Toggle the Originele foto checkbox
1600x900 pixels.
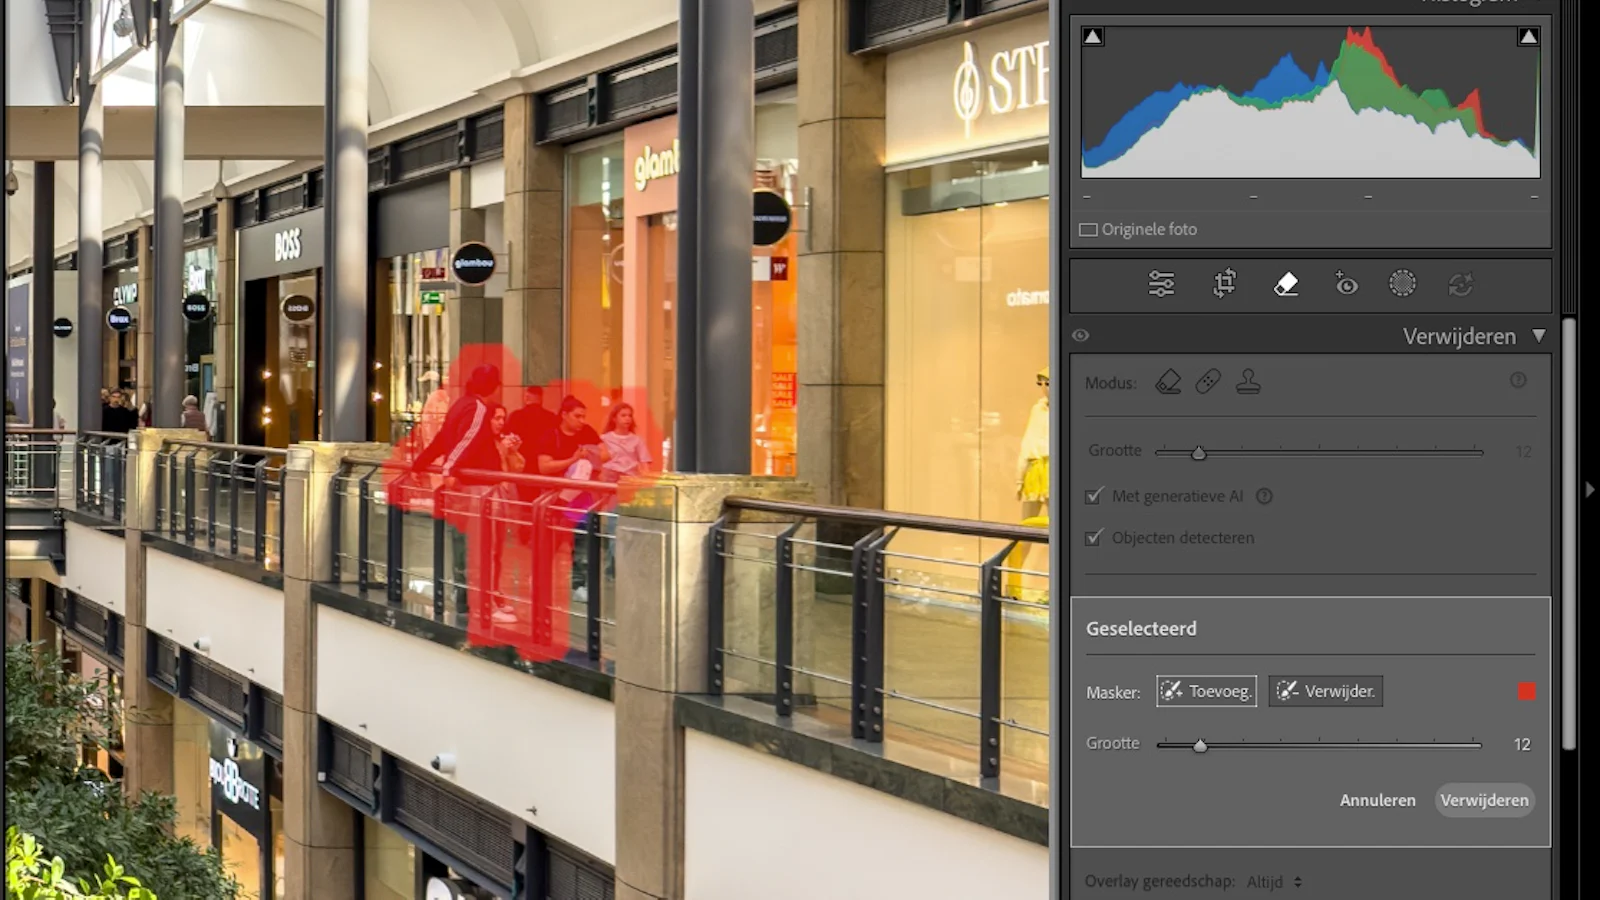tap(1088, 229)
